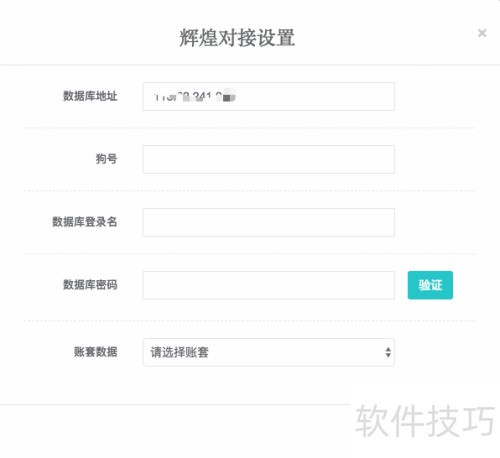The image size is (500, 458).
Task: Click the 验证 button
Action: (x=430, y=285)
